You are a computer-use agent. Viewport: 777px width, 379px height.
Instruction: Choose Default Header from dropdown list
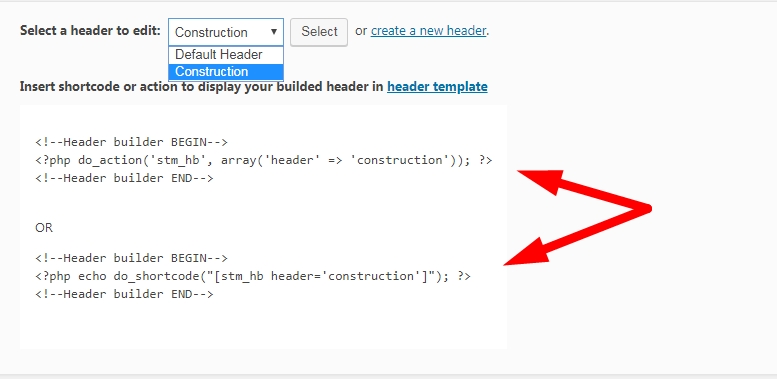point(226,54)
